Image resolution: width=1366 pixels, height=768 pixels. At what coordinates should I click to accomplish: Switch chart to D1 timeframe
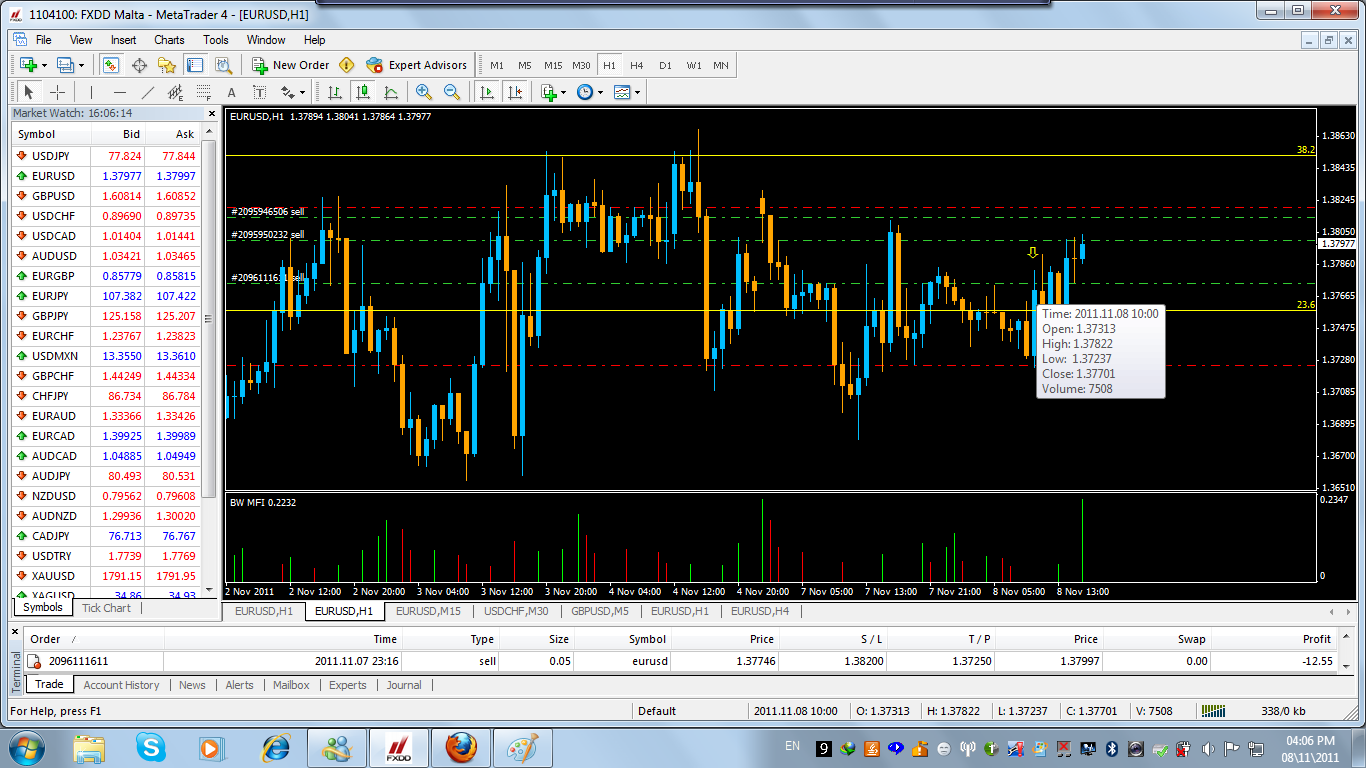click(x=665, y=65)
